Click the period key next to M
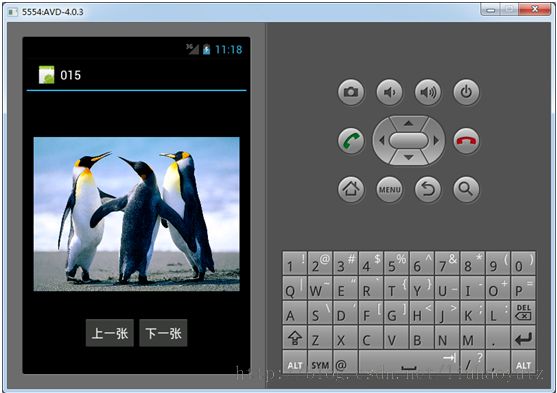The image size is (557, 393). (498, 338)
